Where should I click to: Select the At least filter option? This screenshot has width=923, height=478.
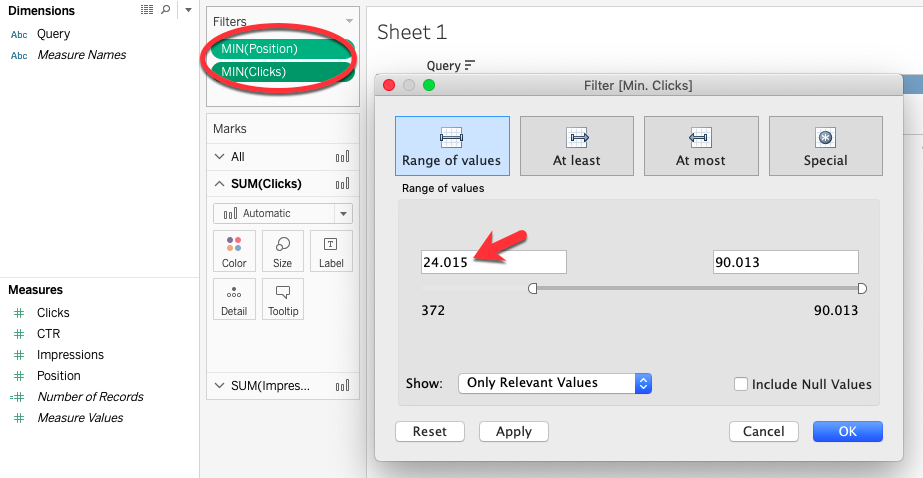pyautogui.click(x=576, y=146)
